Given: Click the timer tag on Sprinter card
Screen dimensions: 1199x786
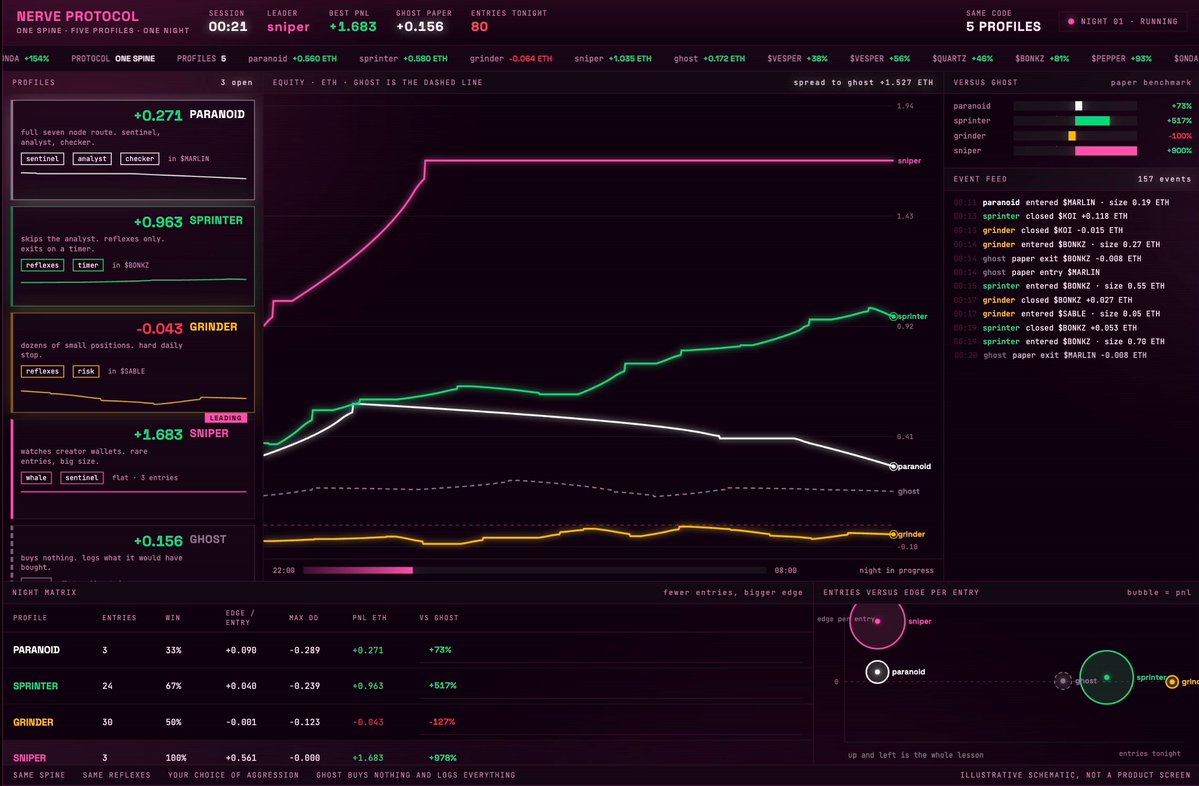Looking at the screenshot, I should 88,265.
